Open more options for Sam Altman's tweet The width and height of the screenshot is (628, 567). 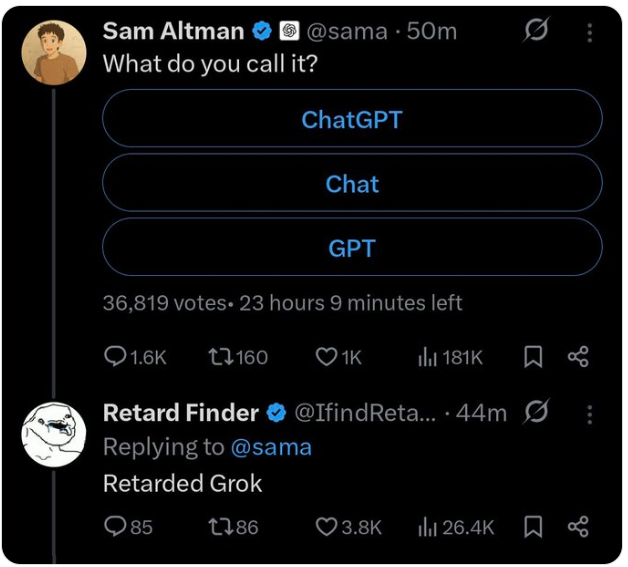point(589,32)
